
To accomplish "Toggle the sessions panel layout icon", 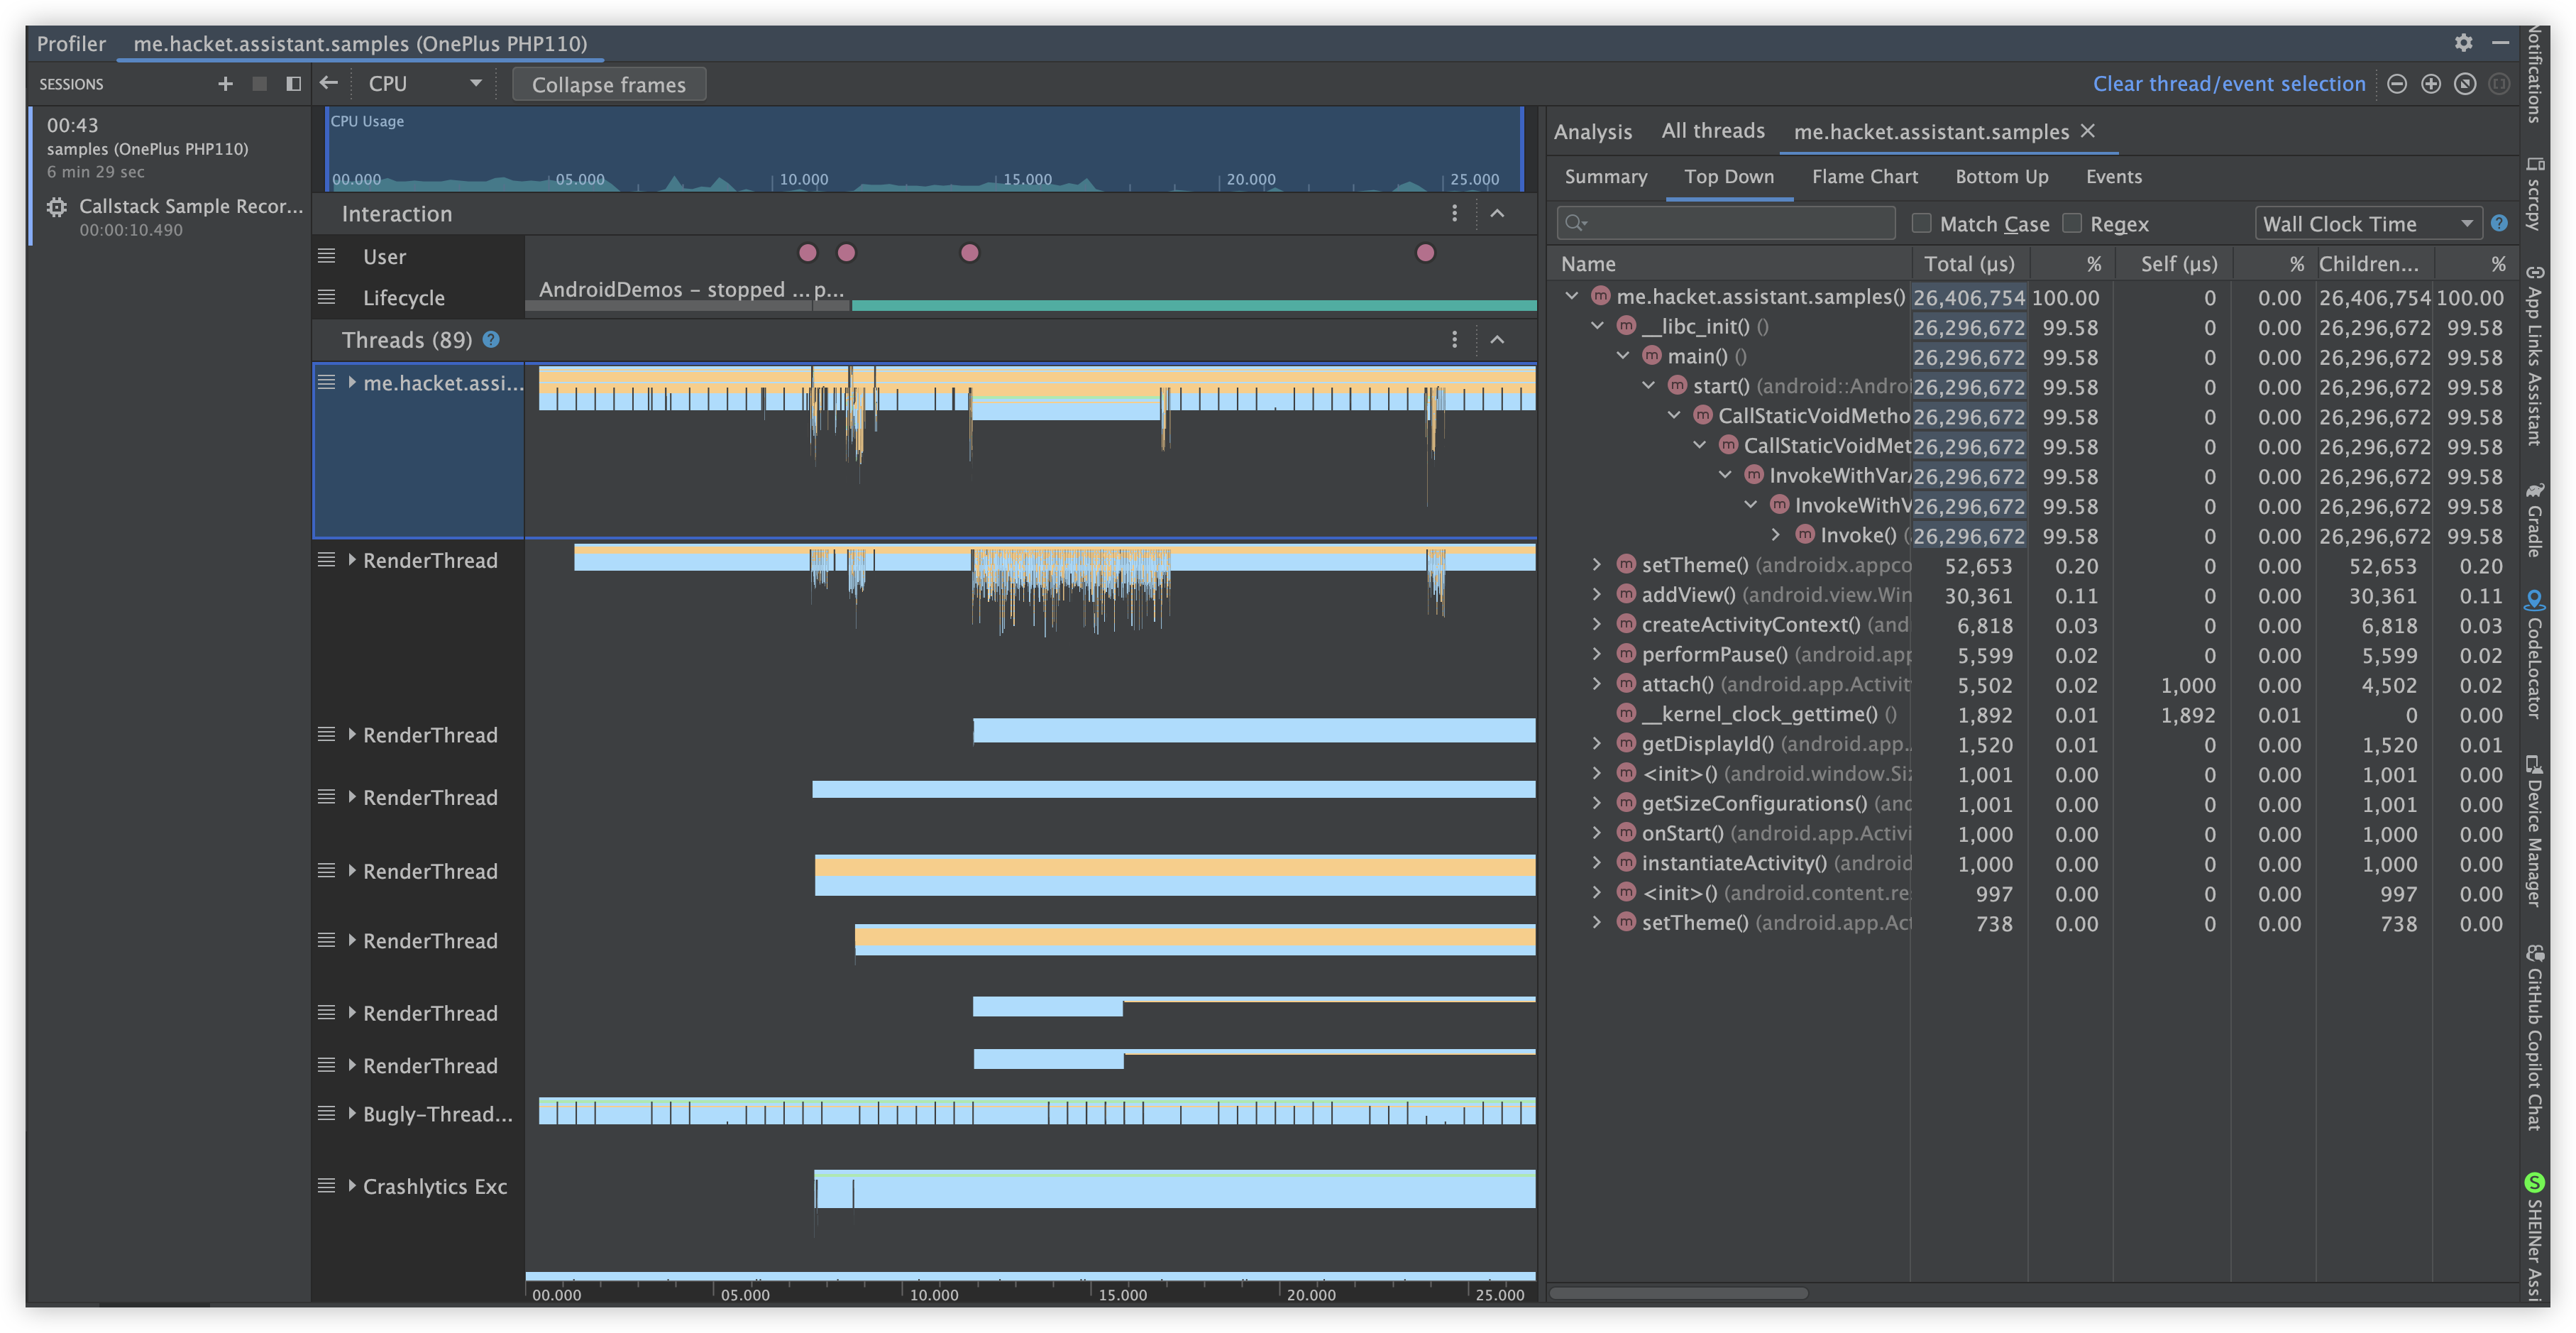I will pyautogui.click(x=293, y=84).
